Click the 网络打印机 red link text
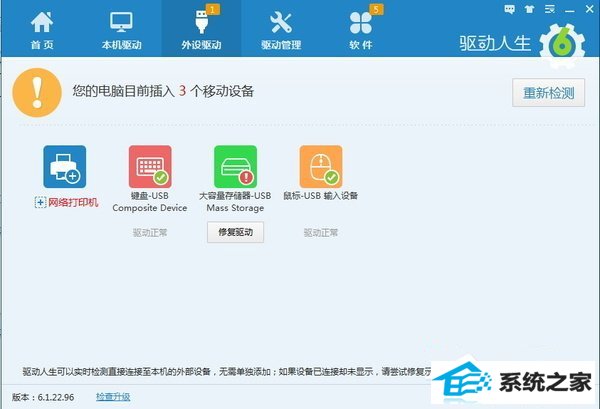600x409 pixels. [x=73, y=202]
